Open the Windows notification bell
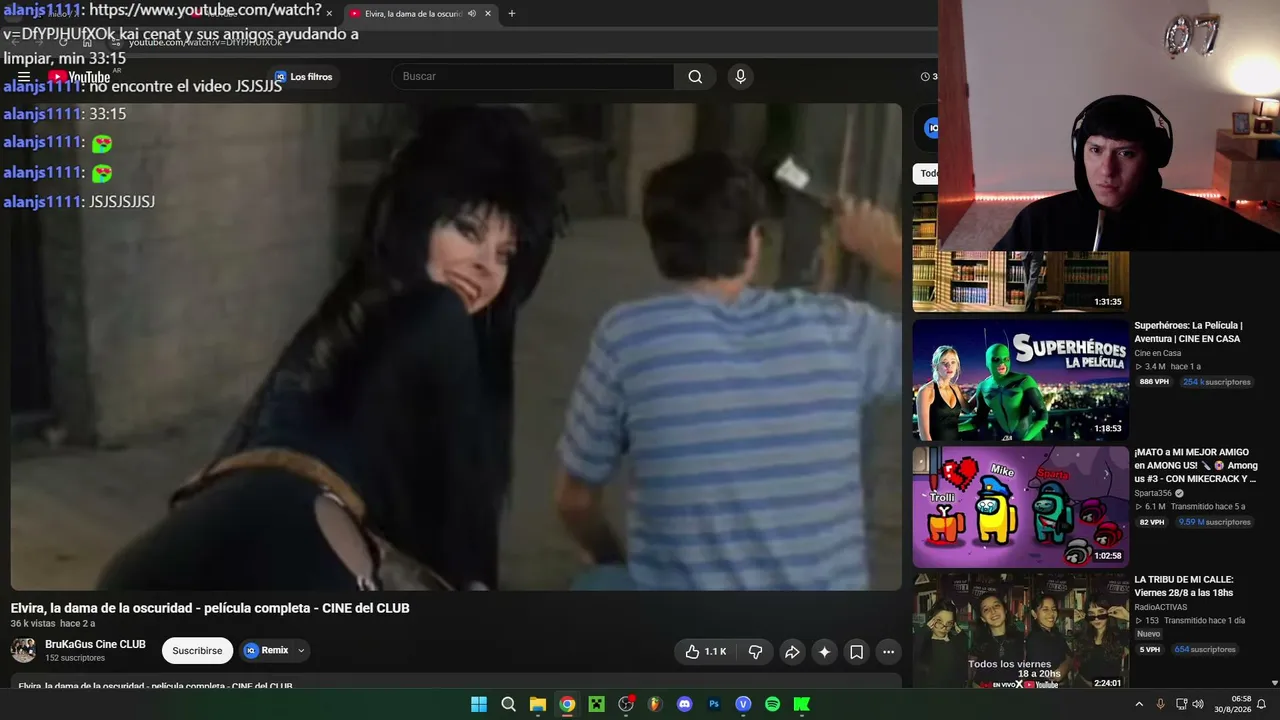 click(1262, 704)
